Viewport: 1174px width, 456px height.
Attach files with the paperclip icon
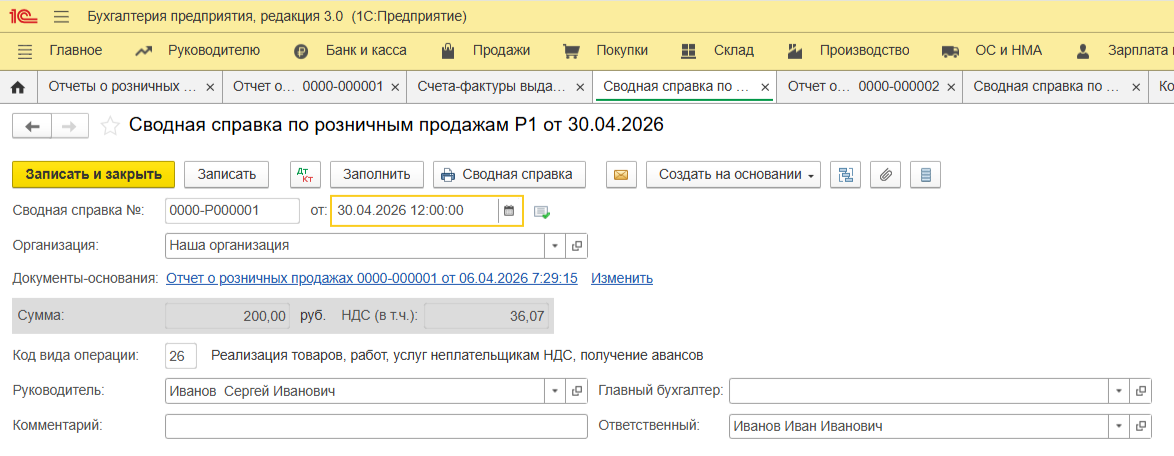[x=886, y=174]
